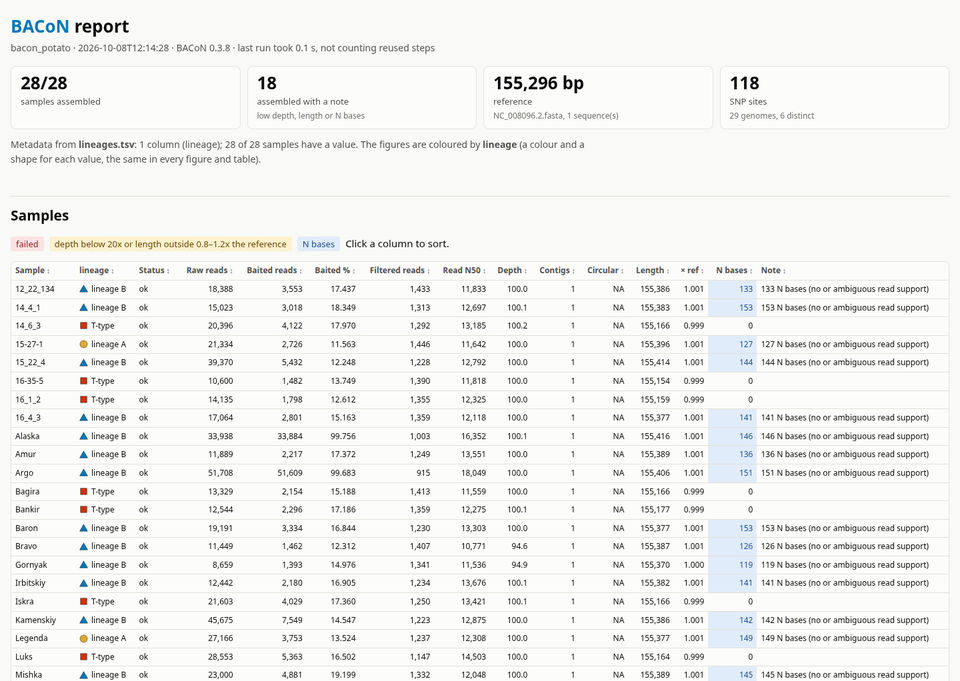960x681 pixels.
Task: Sort by Circular column header
Action: [x=605, y=270]
